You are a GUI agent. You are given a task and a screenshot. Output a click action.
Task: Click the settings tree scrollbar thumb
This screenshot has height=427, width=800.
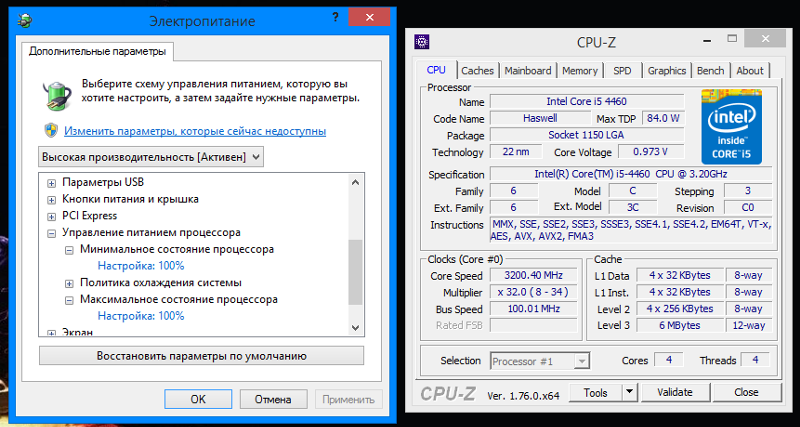356,272
